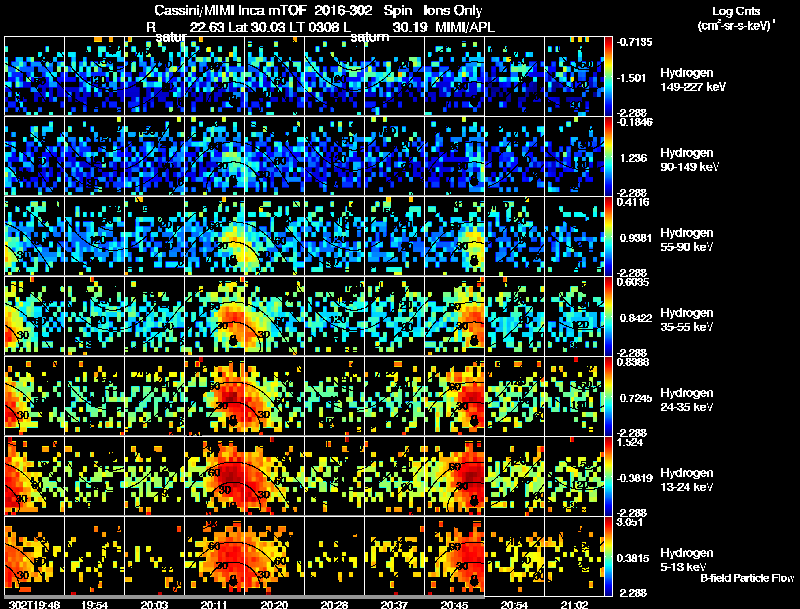Select the 19:54 time label

pos(94,604)
